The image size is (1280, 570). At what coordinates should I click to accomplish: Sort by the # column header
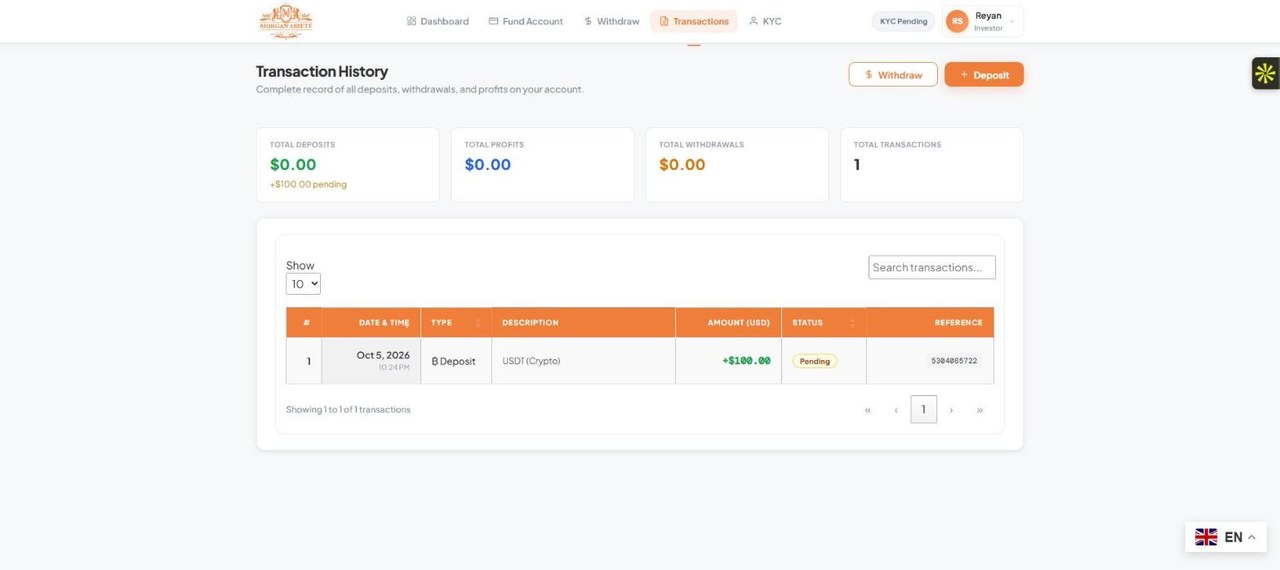(305, 322)
